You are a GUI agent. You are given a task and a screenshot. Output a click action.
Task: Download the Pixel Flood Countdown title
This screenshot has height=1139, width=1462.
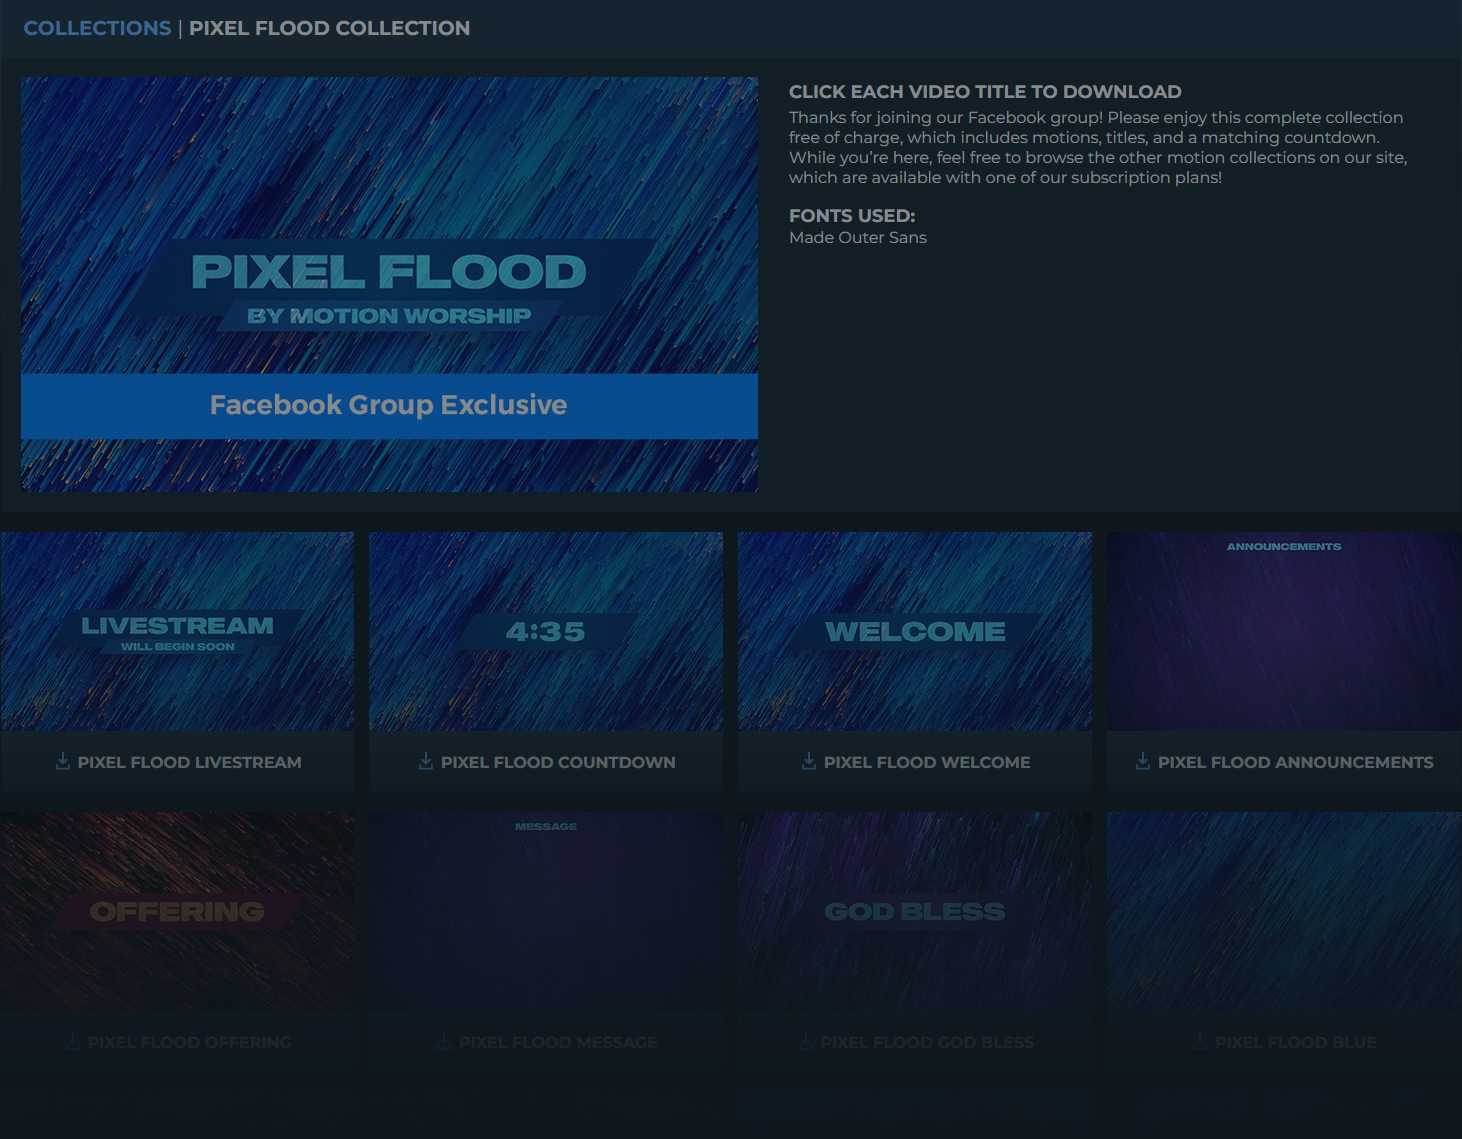tap(558, 762)
